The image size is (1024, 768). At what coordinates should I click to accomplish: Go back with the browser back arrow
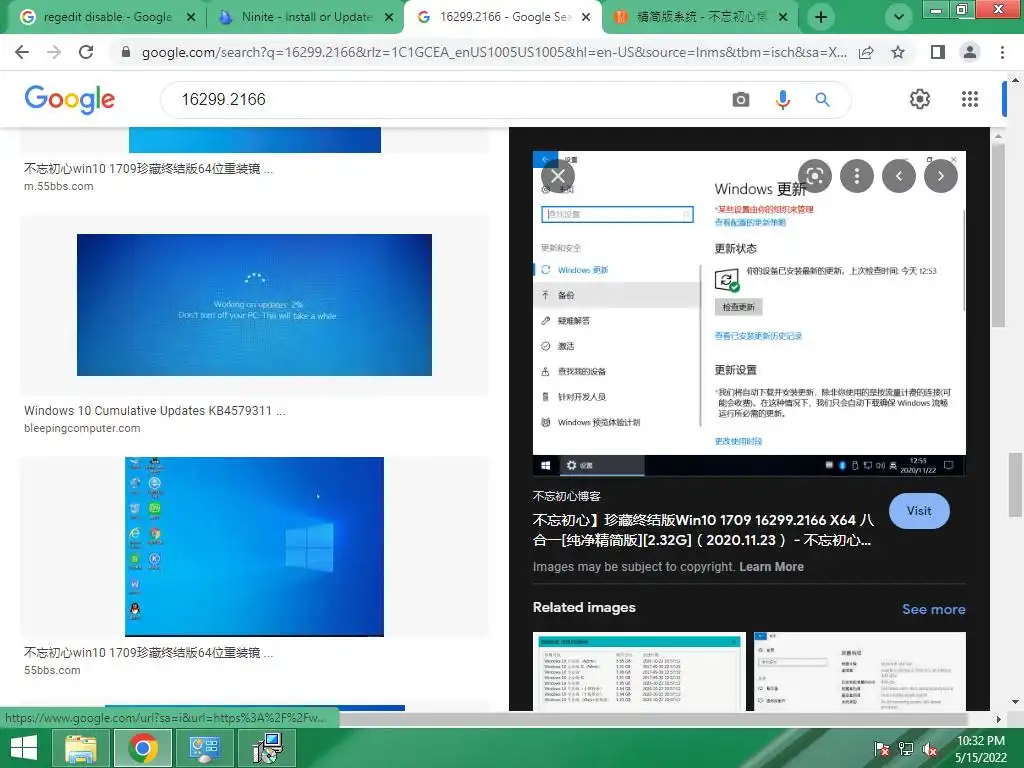pos(22,52)
